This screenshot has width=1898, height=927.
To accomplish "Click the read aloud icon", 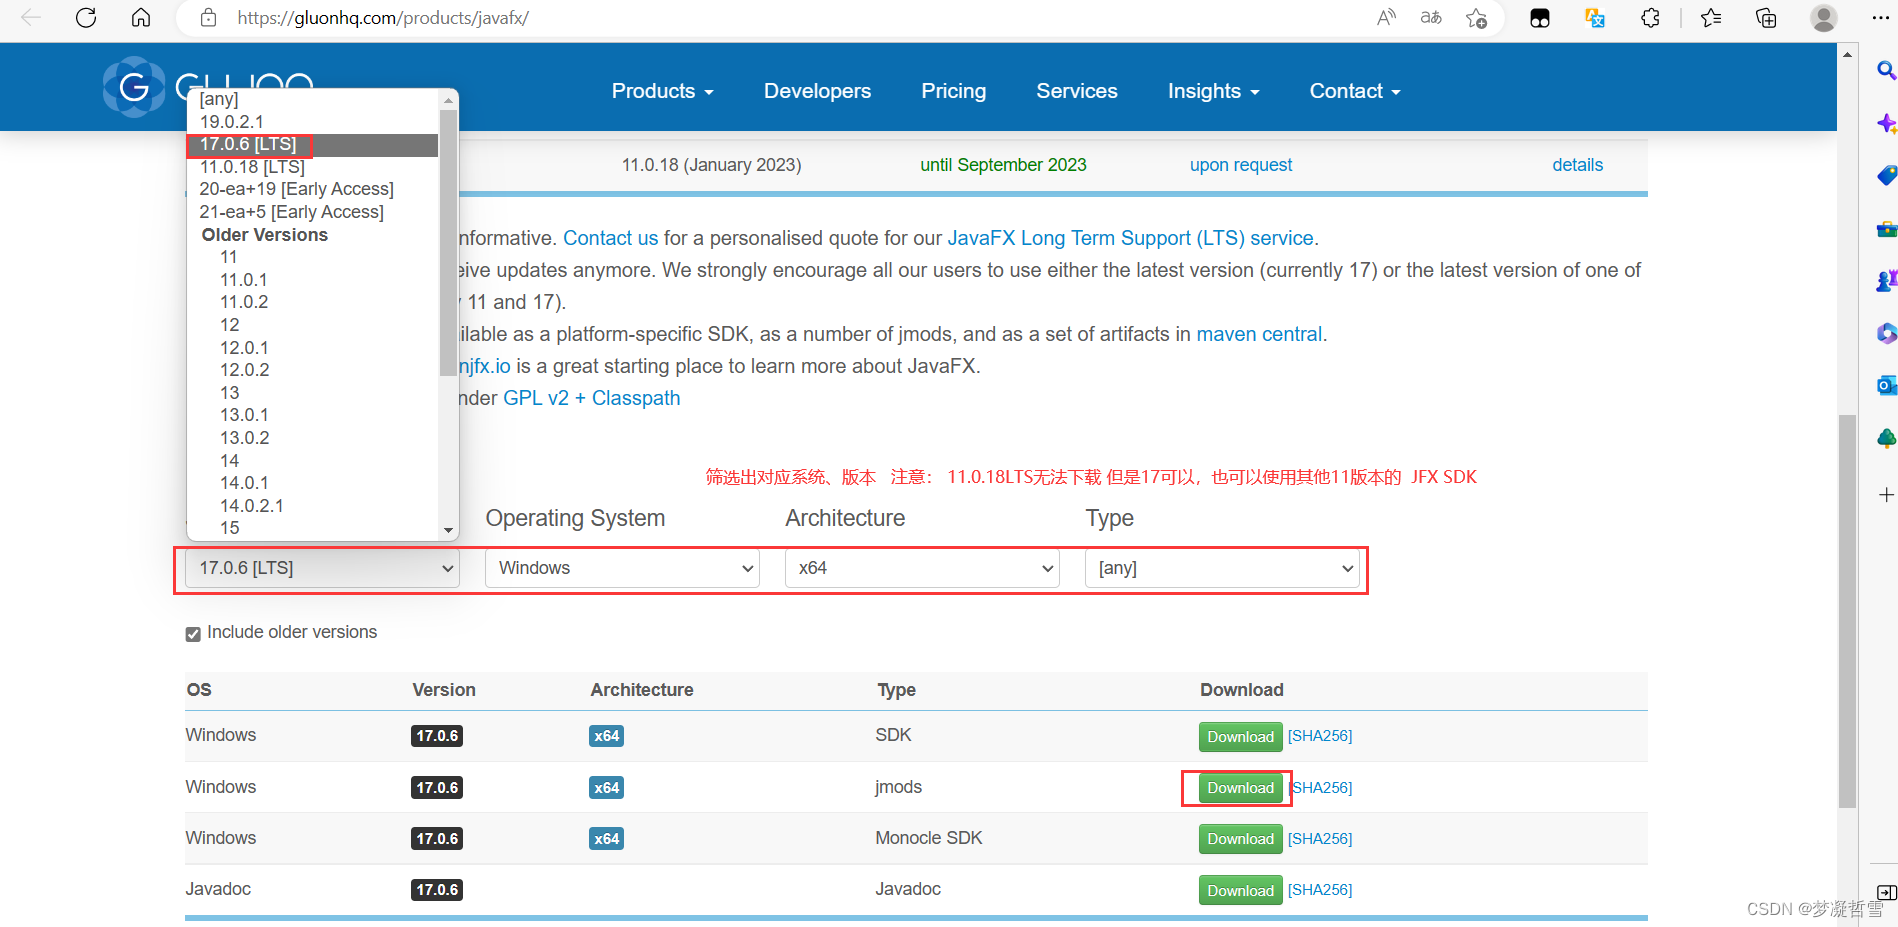I will 1386,17.
